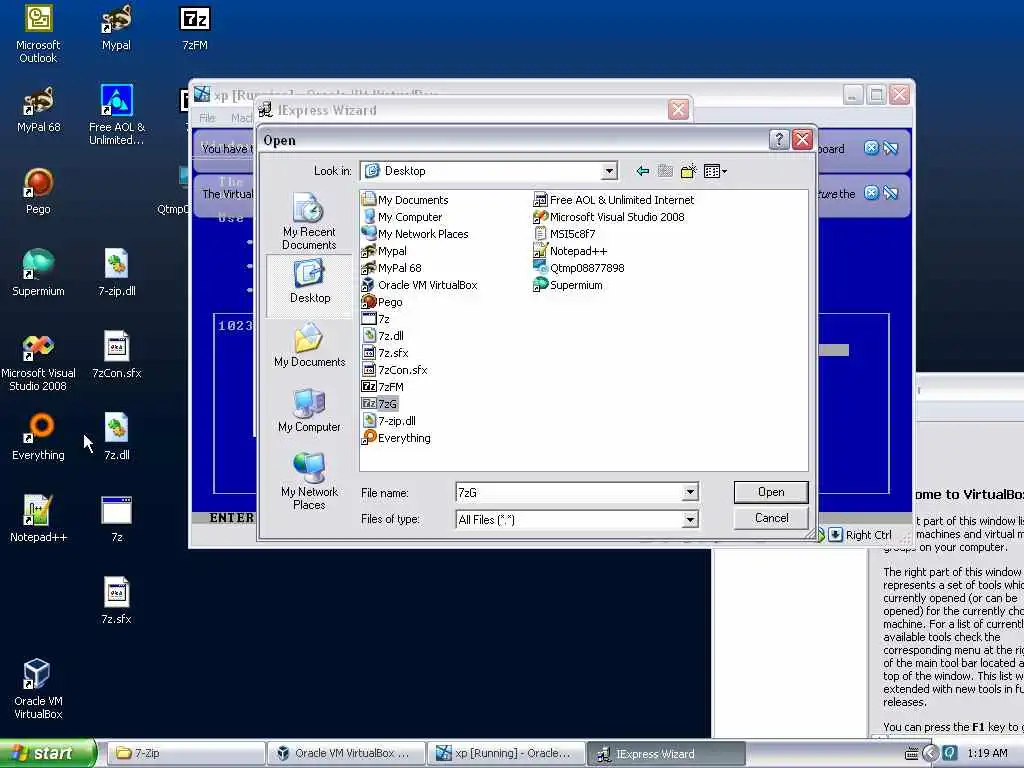The image size is (1024, 768).
Task: Select 7zCon.sfx file on desktop
Action: (117, 356)
